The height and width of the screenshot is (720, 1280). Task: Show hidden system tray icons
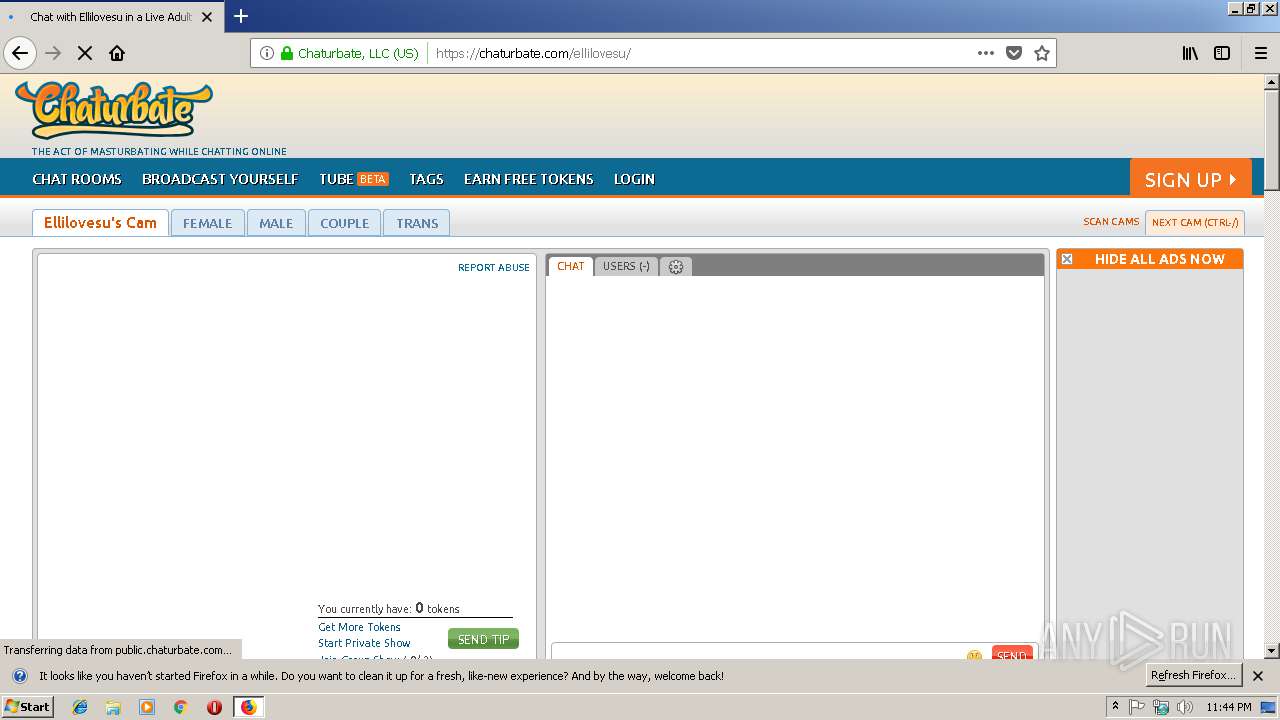point(1115,707)
